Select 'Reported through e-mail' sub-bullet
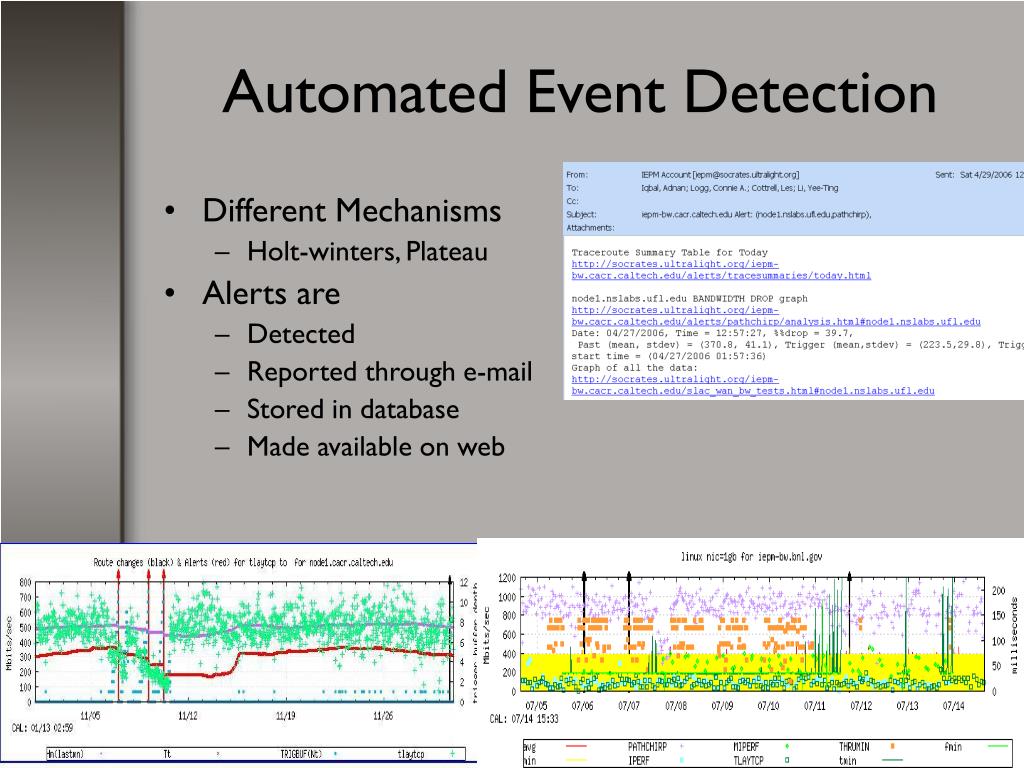Image resolution: width=1024 pixels, height=768 pixels. (389, 372)
